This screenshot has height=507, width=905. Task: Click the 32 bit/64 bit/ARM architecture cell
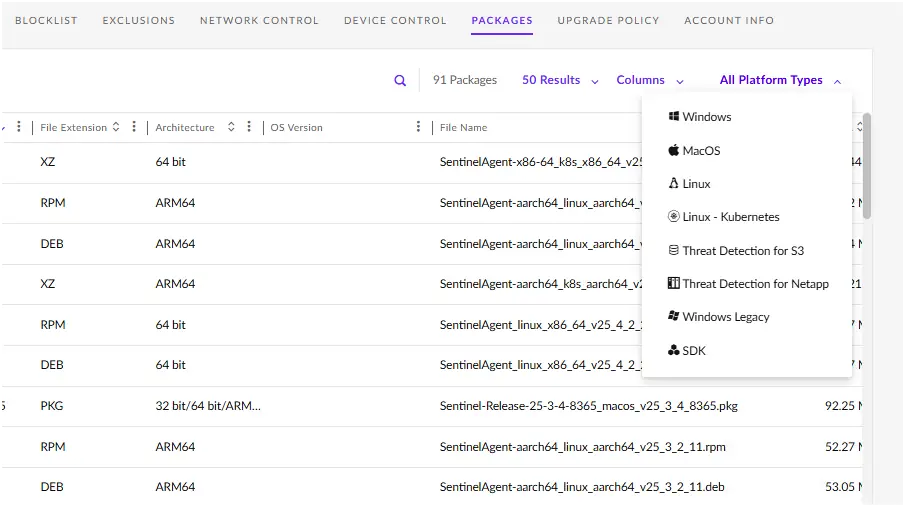pyautogui.click(x=208, y=406)
